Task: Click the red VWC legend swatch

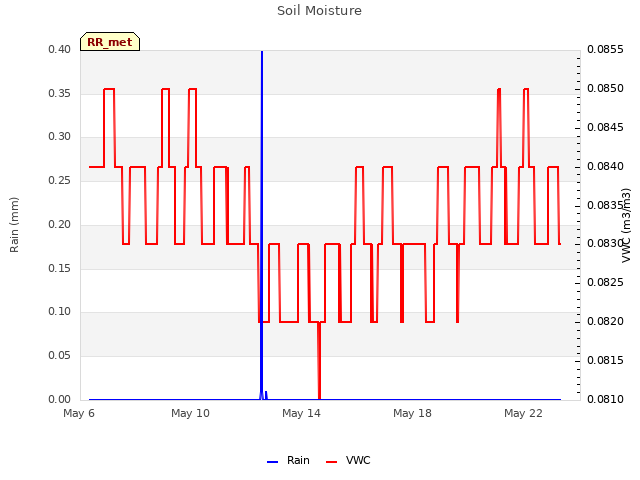Action: [x=331, y=462]
